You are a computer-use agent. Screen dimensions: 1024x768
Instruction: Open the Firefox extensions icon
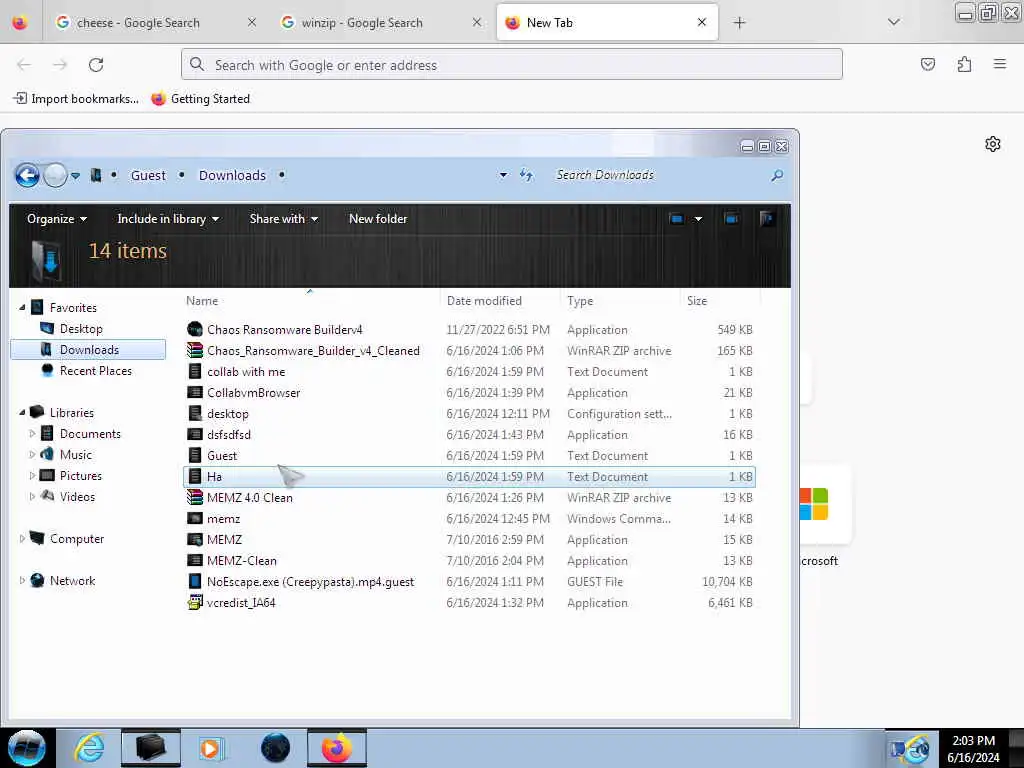pos(965,64)
